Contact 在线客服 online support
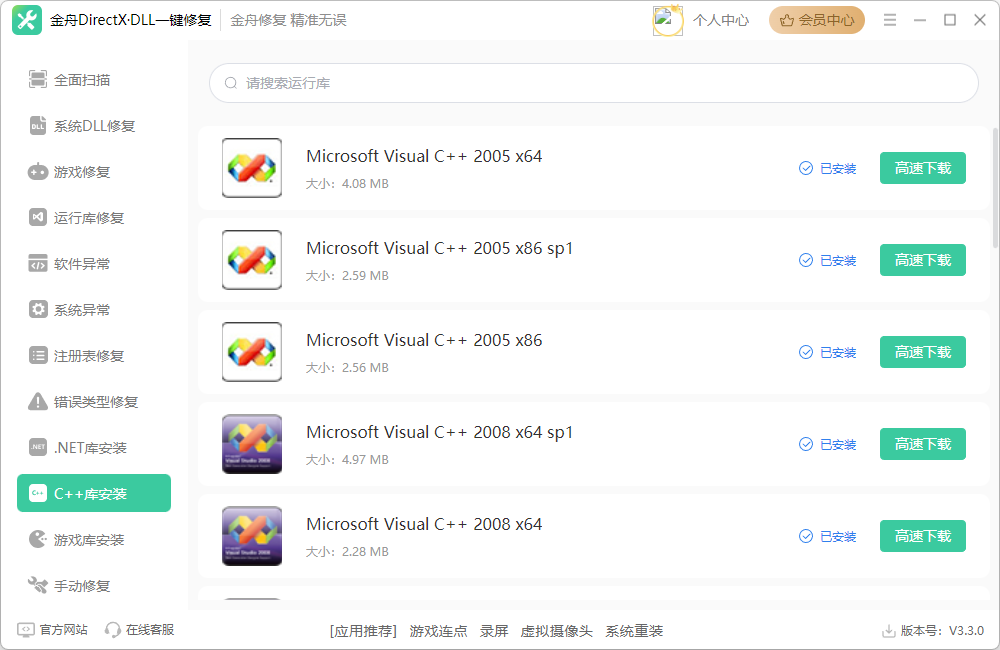This screenshot has width=1000, height=650. (149, 630)
